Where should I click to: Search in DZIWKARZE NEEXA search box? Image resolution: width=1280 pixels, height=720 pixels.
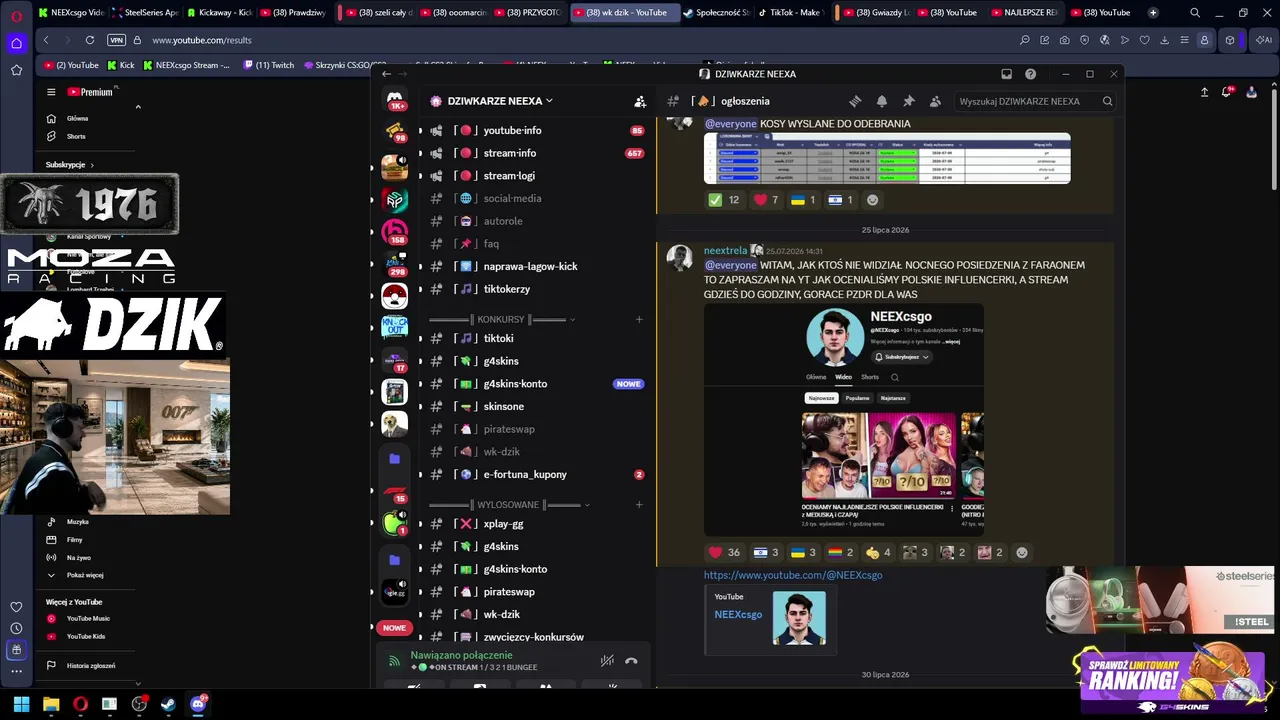pos(1035,101)
